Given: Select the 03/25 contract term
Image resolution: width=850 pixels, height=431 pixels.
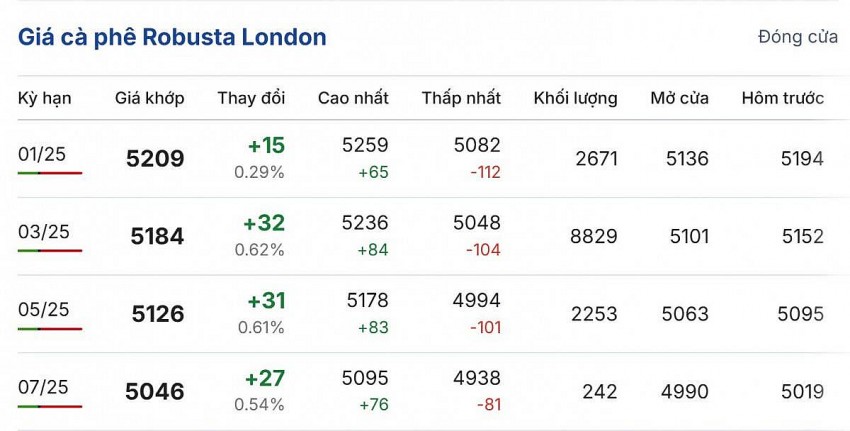Looking at the screenshot, I should [x=43, y=231].
